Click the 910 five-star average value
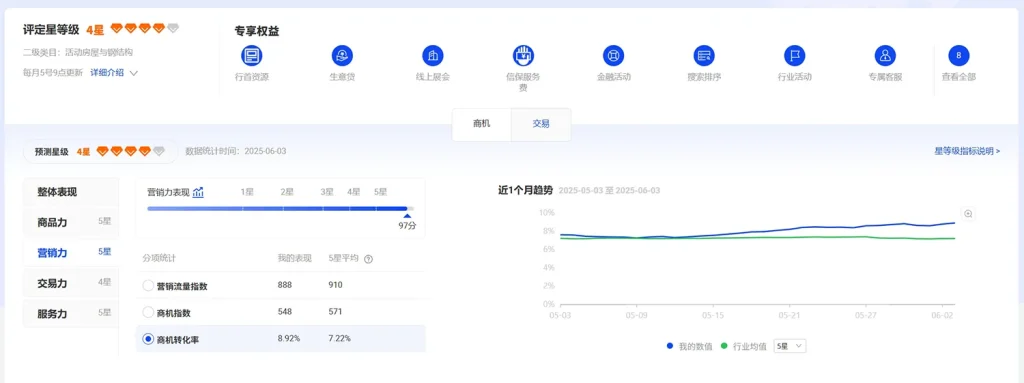 pyautogui.click(x=335, y=285)
